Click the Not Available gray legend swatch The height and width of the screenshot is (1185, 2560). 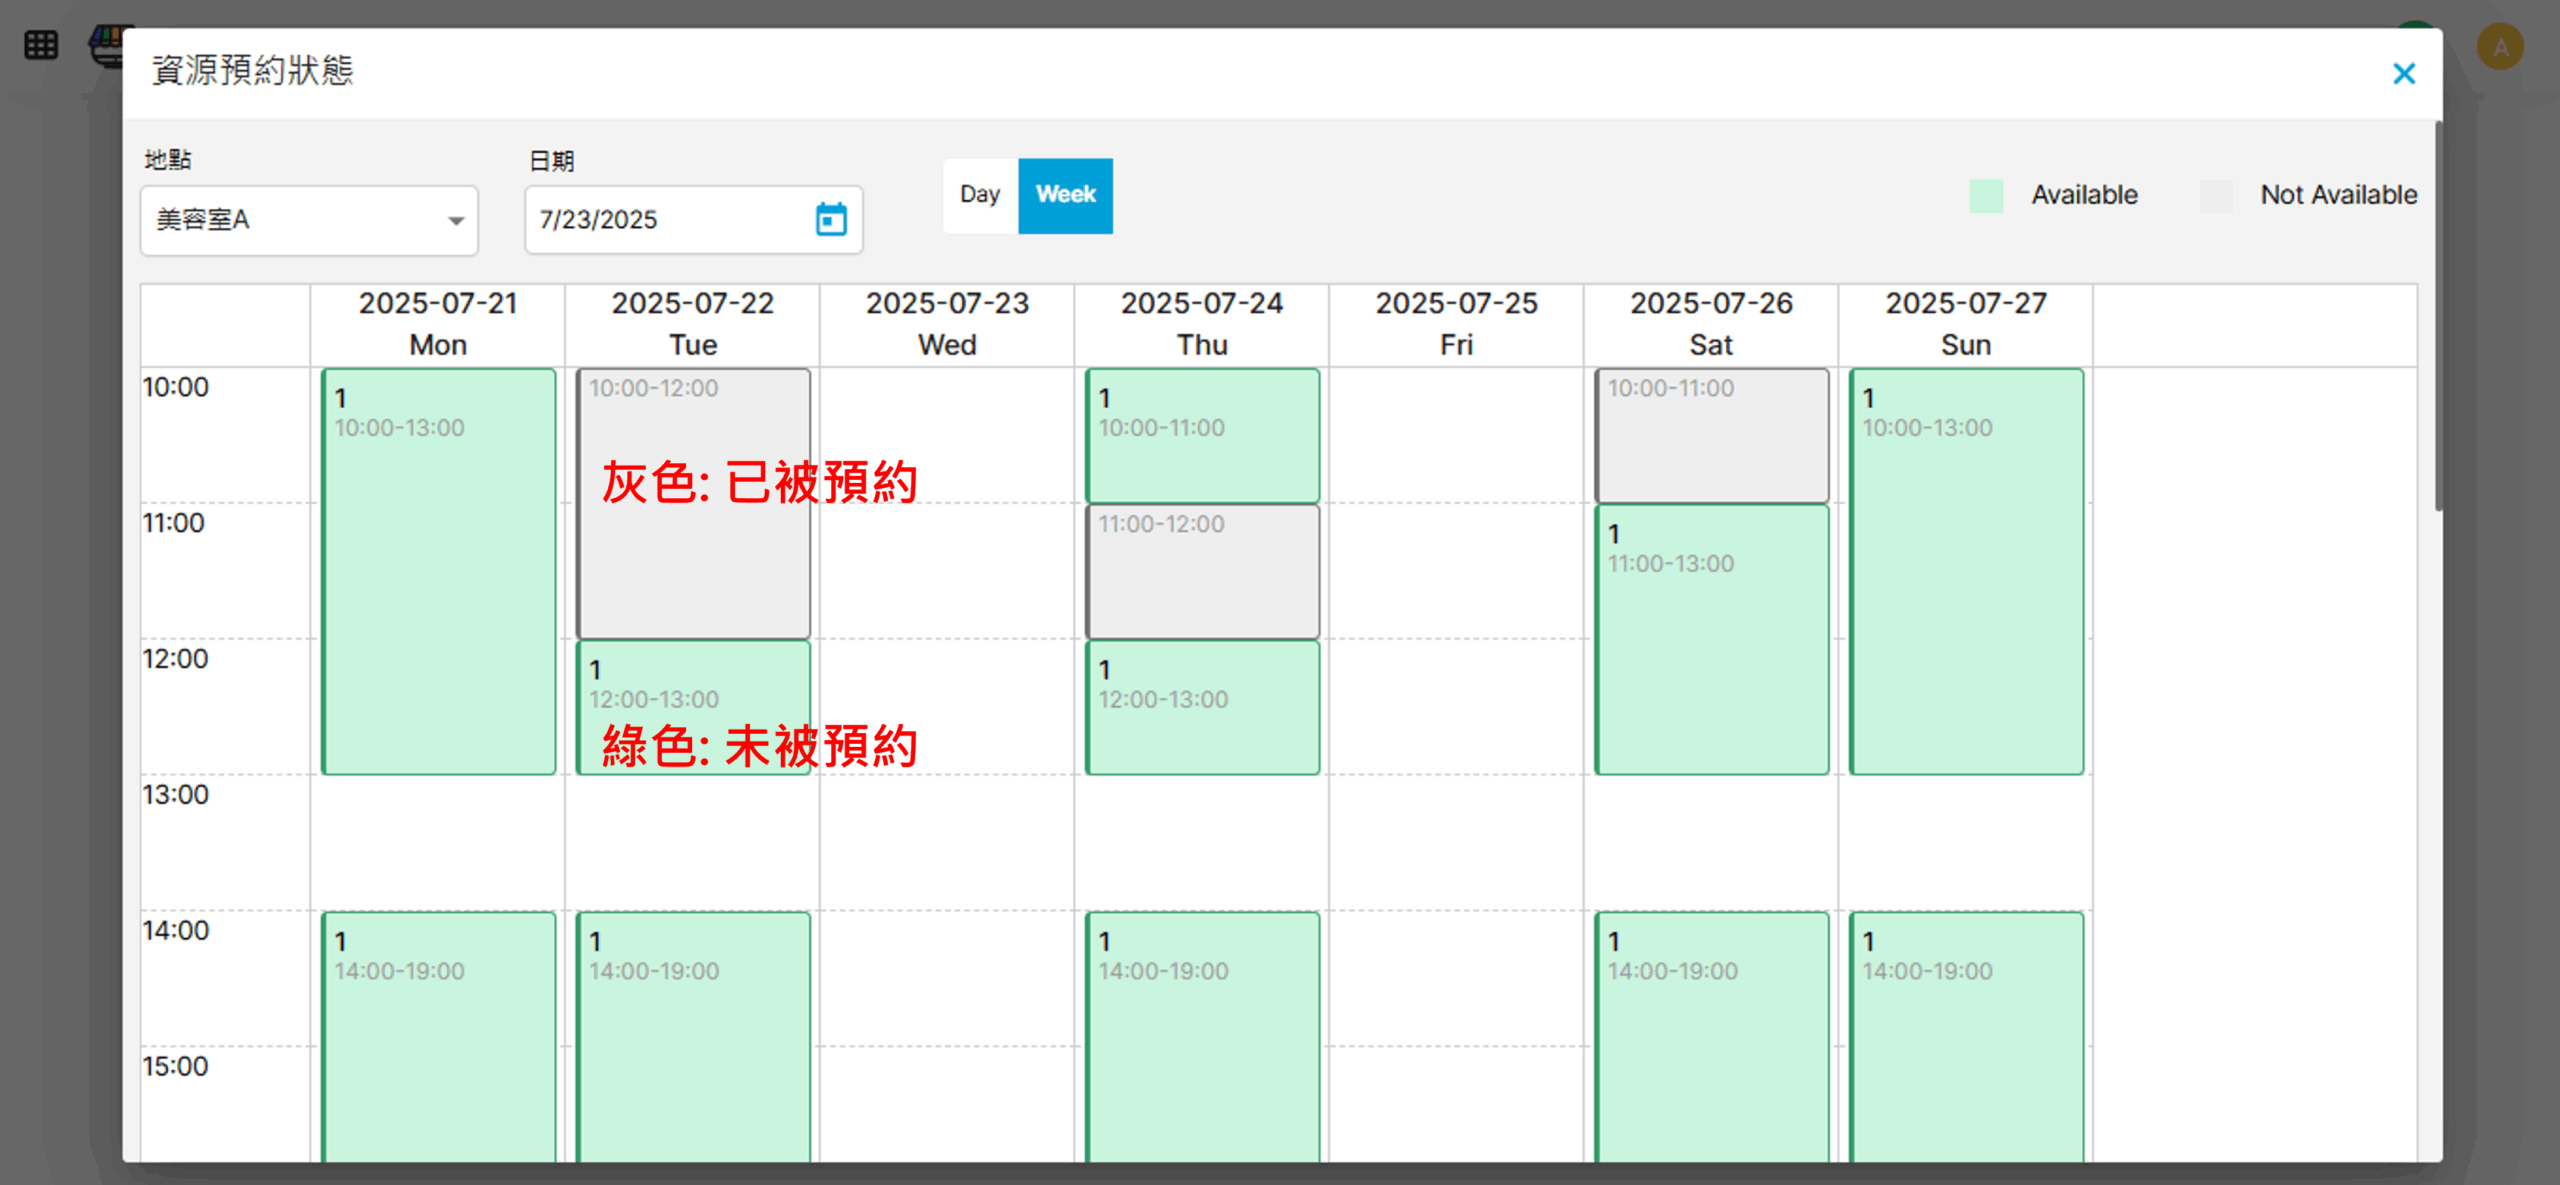tap(2216, 196)
